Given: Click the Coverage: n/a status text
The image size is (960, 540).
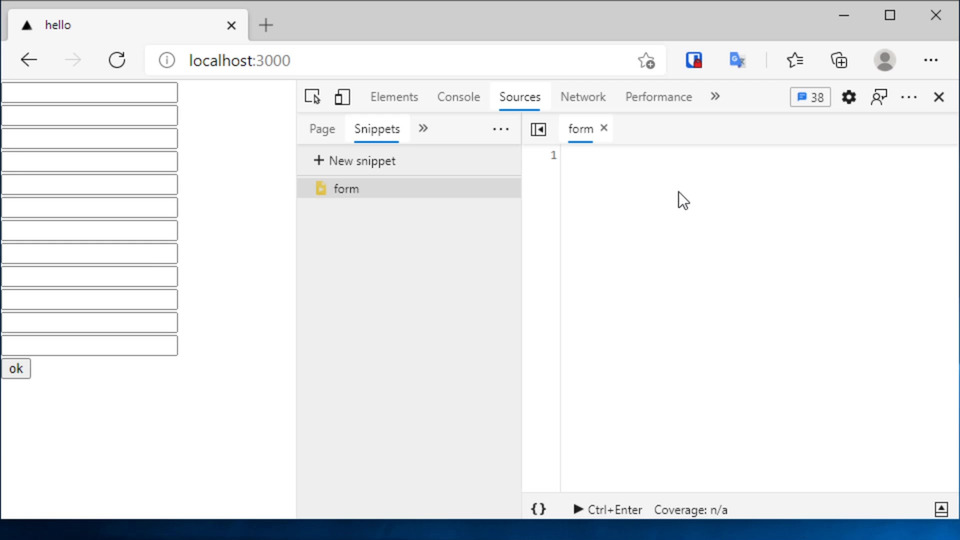Looking at the screenshot, I should (x=691, y=509).
